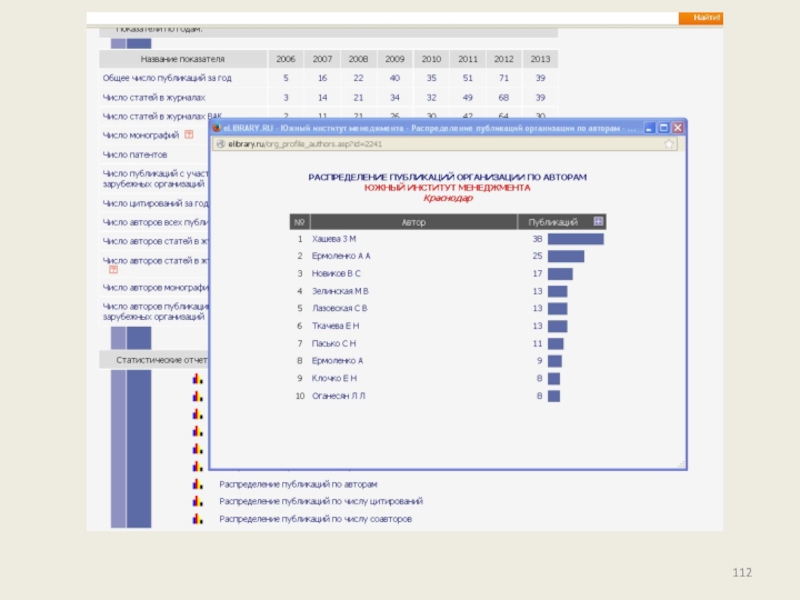Close the eLIBRARY popup window
This screenshot has height=600, width=800.
(678, 128)
